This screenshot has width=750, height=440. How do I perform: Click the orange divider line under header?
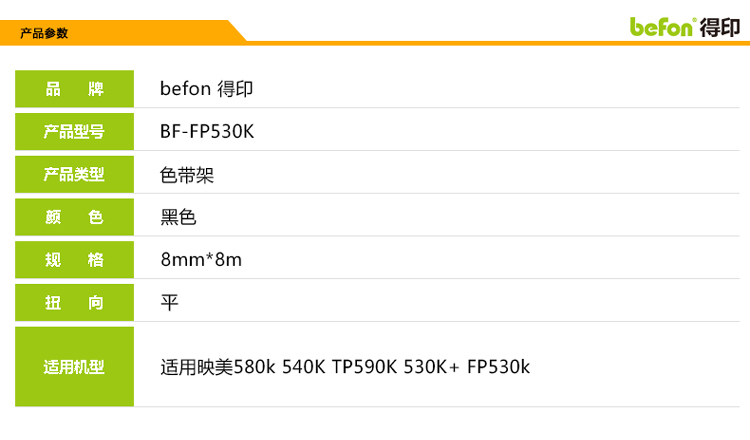497,44
